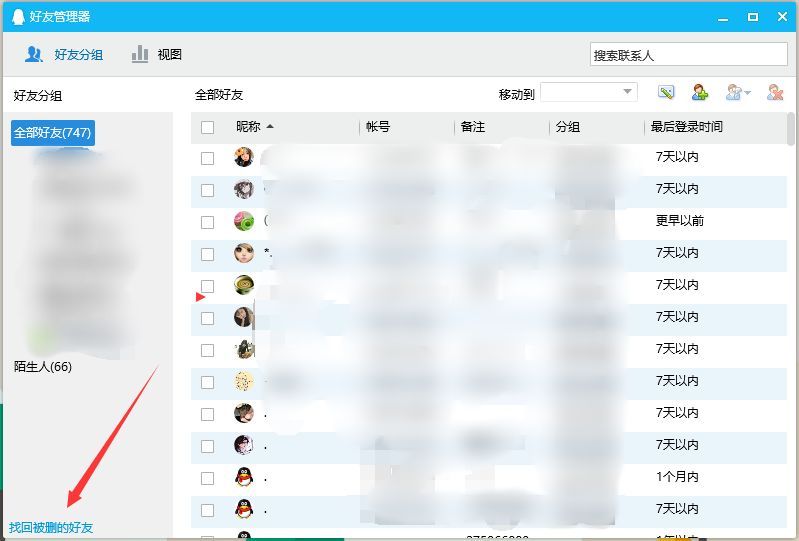799x541 pixels.
Task: Check the box in the 1个月内 row
Action: tap(207, 478)
